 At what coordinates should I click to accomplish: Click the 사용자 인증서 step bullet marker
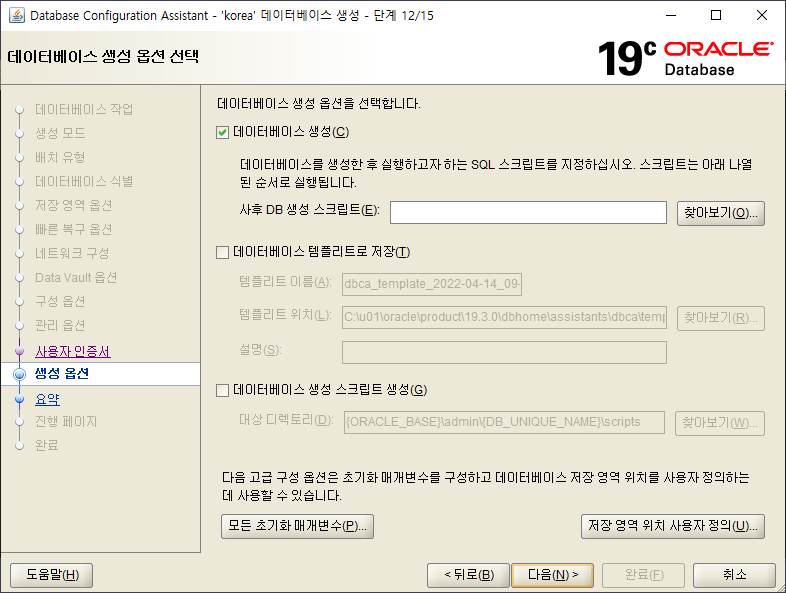(20, 351)
